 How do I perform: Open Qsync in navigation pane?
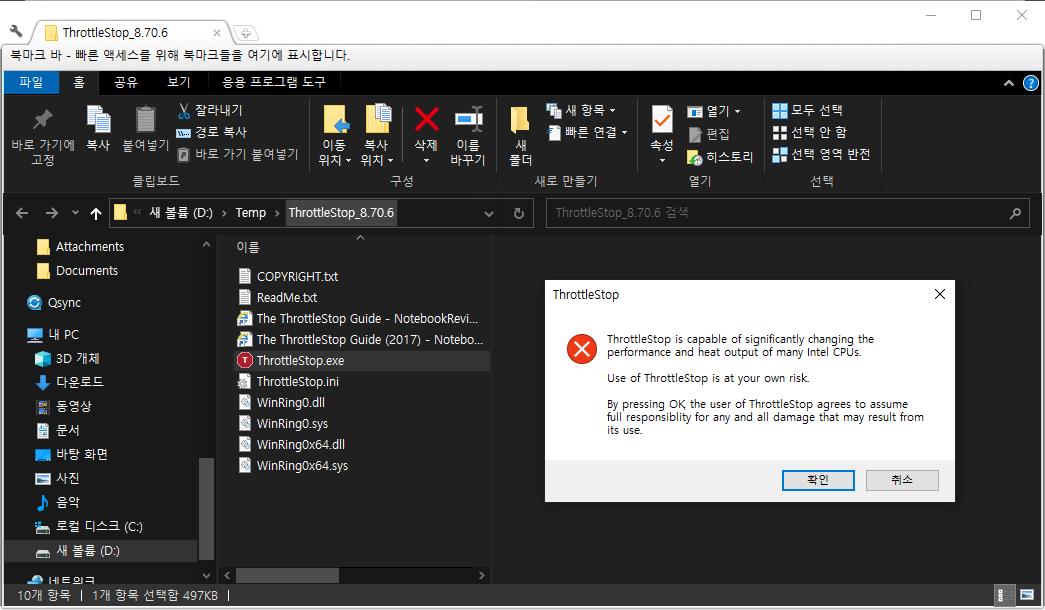tap(64, 303)
